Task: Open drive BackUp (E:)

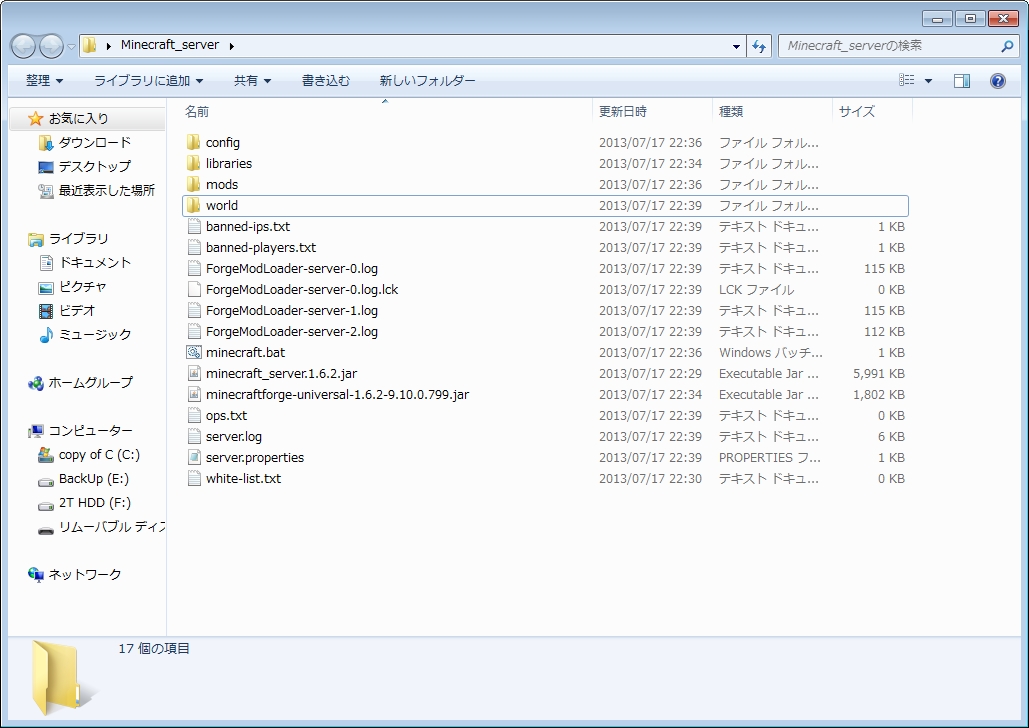Action: click(x=93, y=479)
